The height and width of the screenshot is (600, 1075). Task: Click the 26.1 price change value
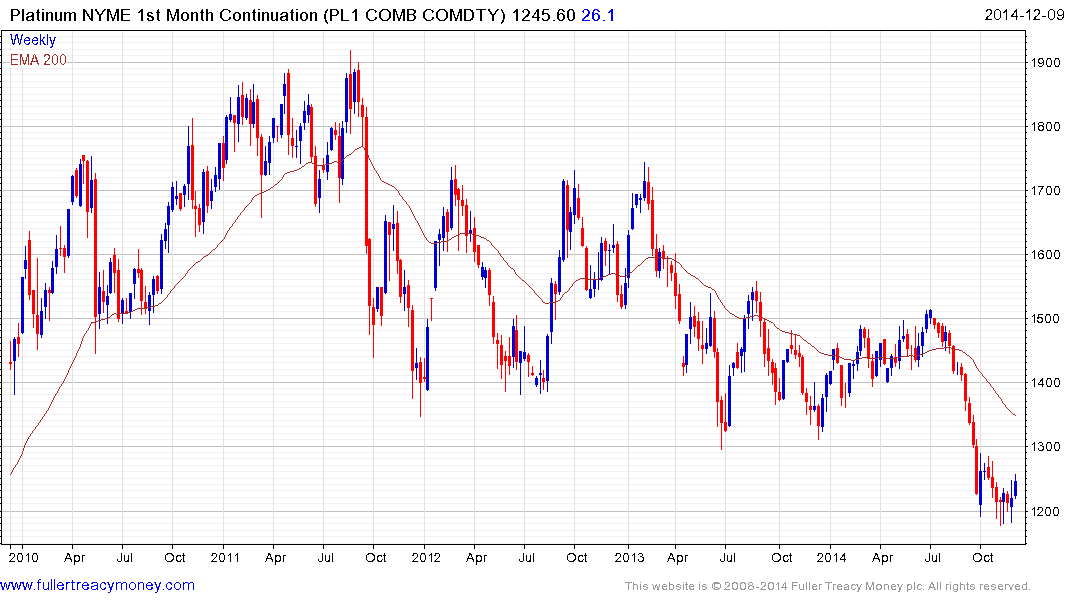click(x=598, y=15)
